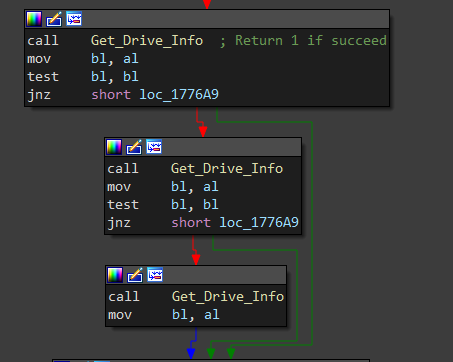The image size is (453, 362).
Task: Click edit comment icon in middle block
Action: click(x=134, y=147)
